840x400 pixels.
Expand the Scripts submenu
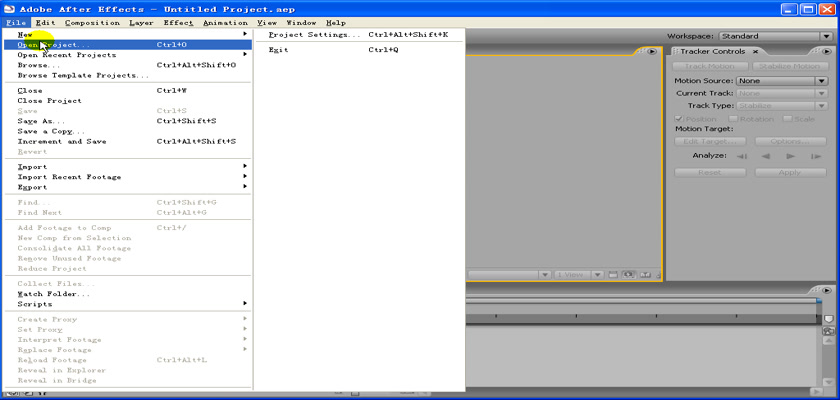(128, 304)
